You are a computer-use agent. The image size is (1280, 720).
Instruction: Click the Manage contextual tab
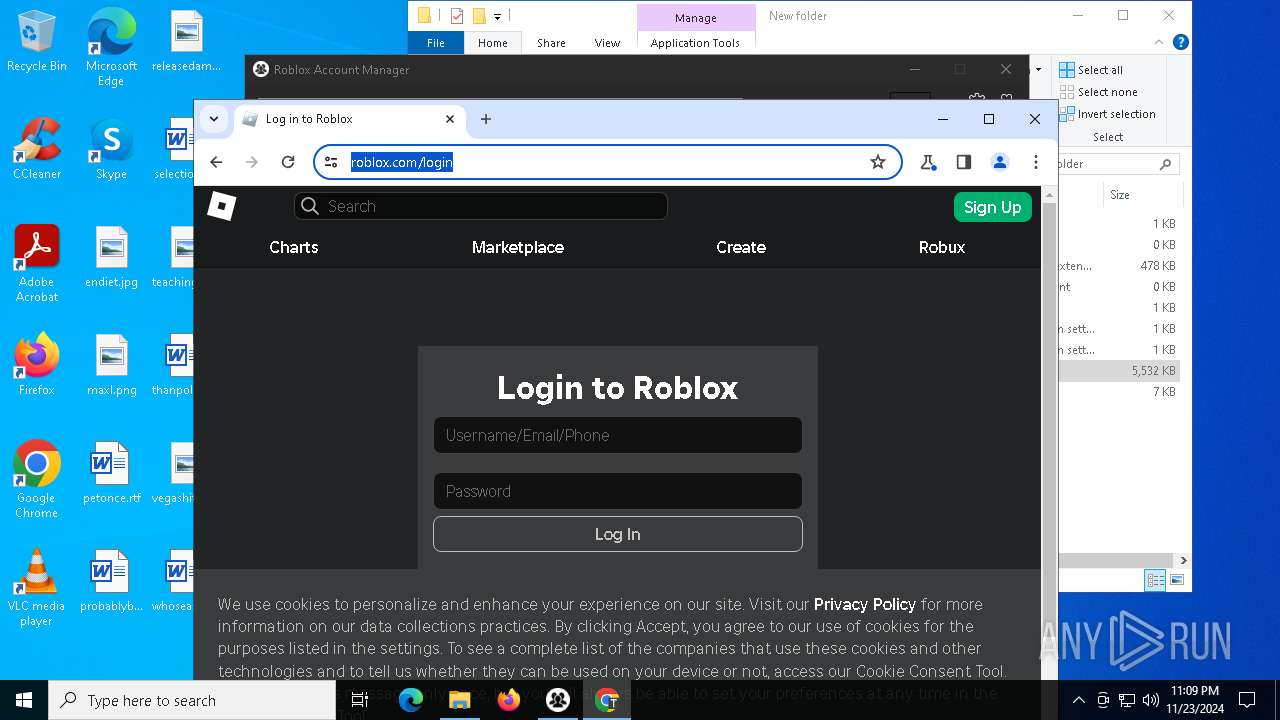[x=696, y=18]
